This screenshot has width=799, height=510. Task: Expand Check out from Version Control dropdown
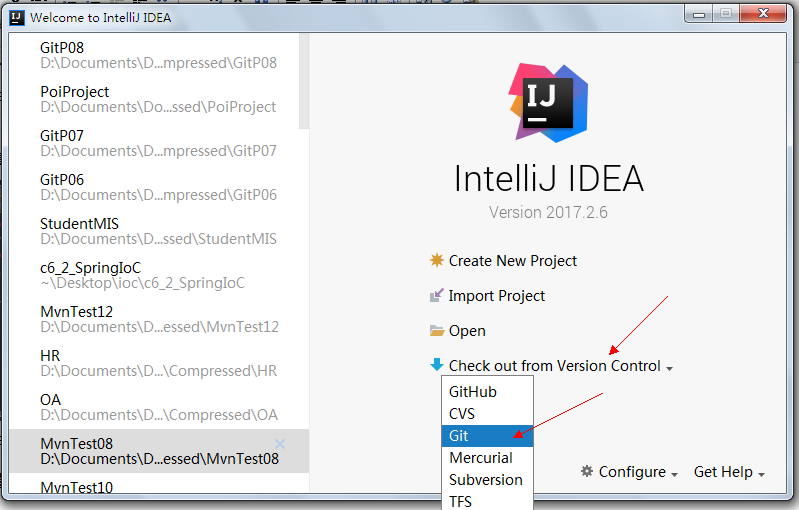click(669, 368)
